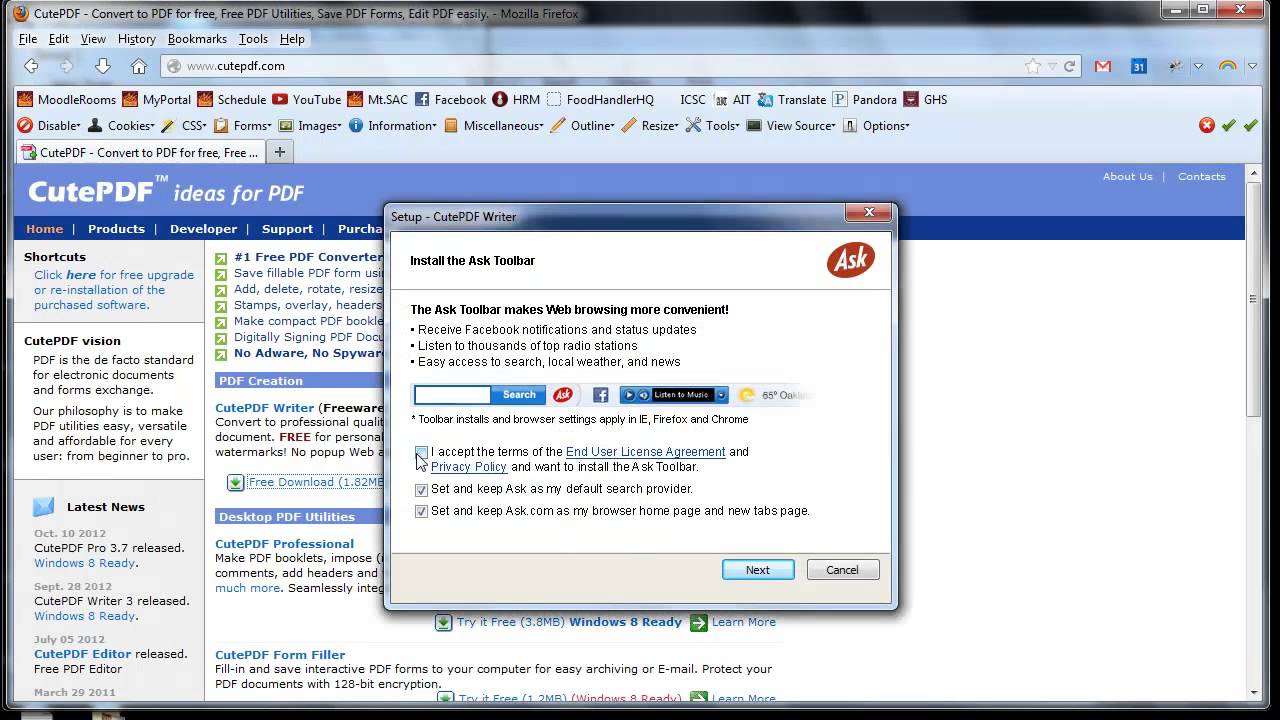Open the Translate bookmark
The image size is (1280, 720).
pos(792,99)
